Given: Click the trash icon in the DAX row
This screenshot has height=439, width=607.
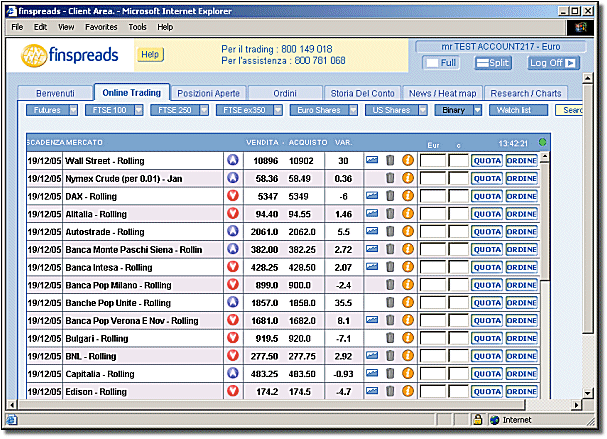Looking at the screenshot, I should coord(390,196).
